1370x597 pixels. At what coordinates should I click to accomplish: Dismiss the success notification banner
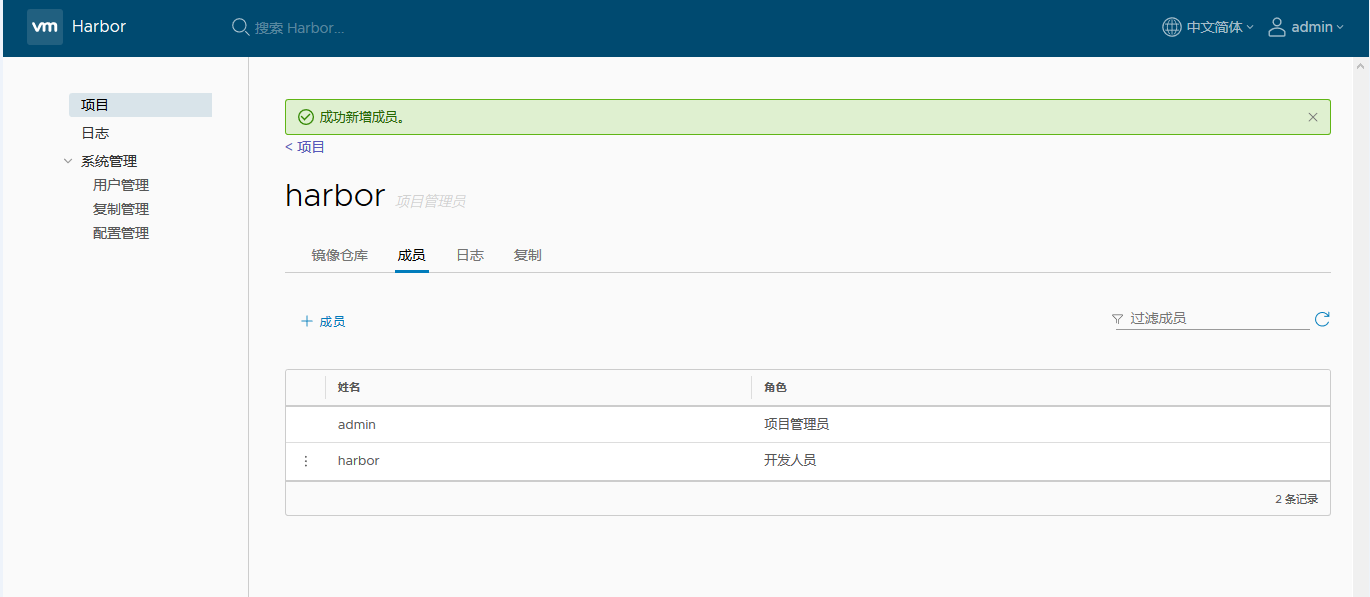(1313, 117)
